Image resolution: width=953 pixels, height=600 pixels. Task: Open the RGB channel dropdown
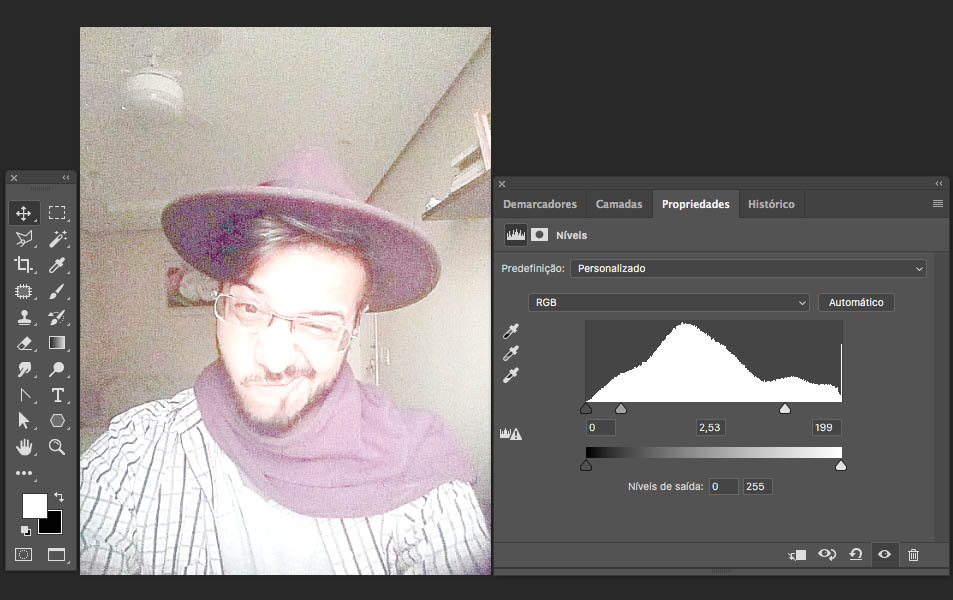click(x=668, y=302)
